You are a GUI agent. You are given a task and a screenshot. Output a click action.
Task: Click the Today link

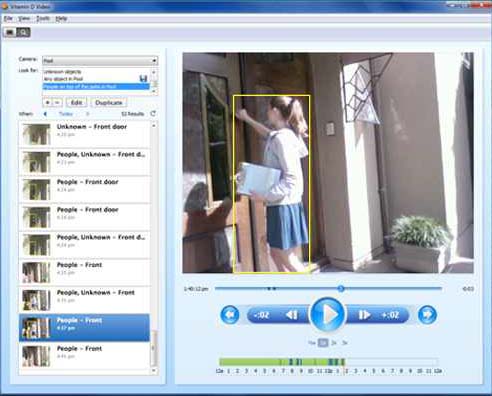(x=66, y=114)
